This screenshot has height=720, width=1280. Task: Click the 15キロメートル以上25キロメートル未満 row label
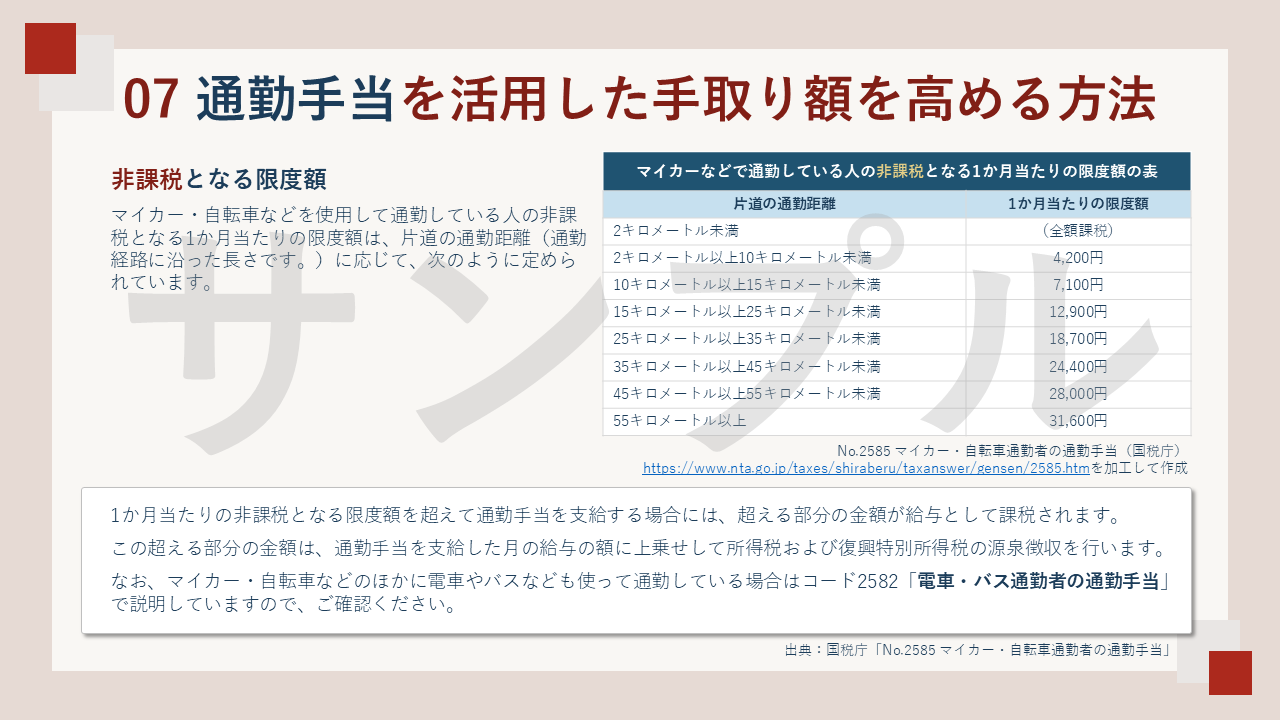coord(747,312)
